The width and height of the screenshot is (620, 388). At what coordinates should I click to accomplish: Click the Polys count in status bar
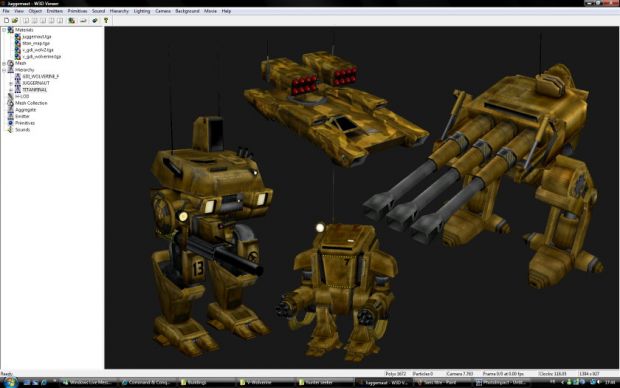[396, 374]
